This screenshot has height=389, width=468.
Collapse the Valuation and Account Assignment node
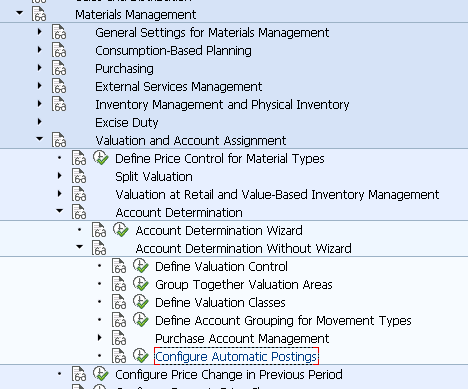click(x=40, y=139)
